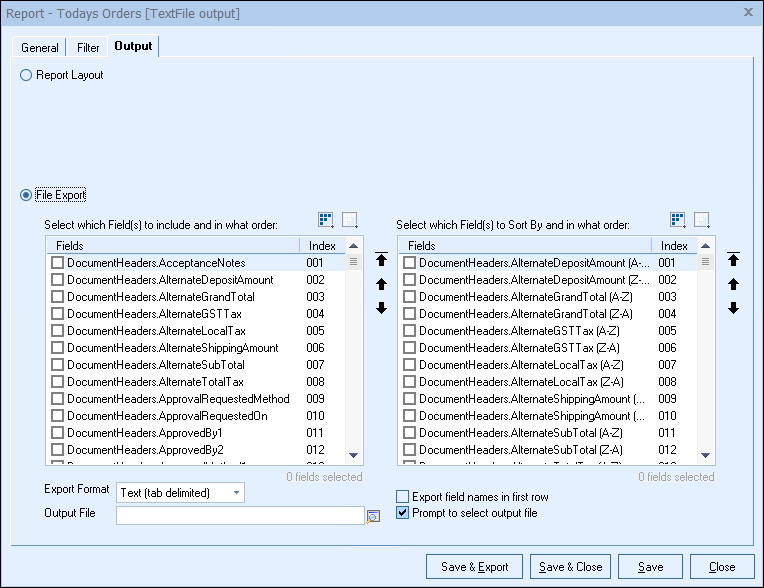The width and height of the screenshot is (764, 588).
Task: Move Sort By field up one position
Action: (733, 284)
